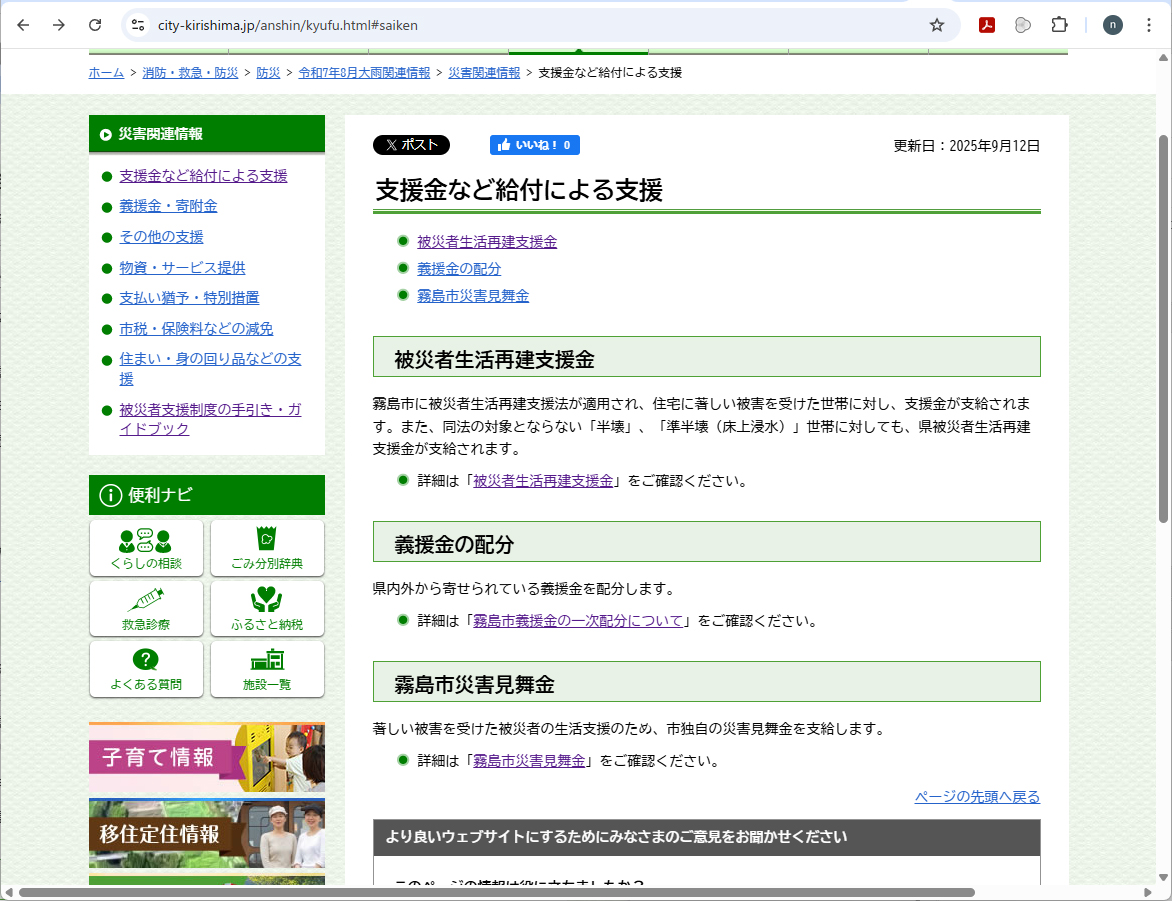
Task: Bookmark this page with the star icon
Action: (x=936, y=25)
